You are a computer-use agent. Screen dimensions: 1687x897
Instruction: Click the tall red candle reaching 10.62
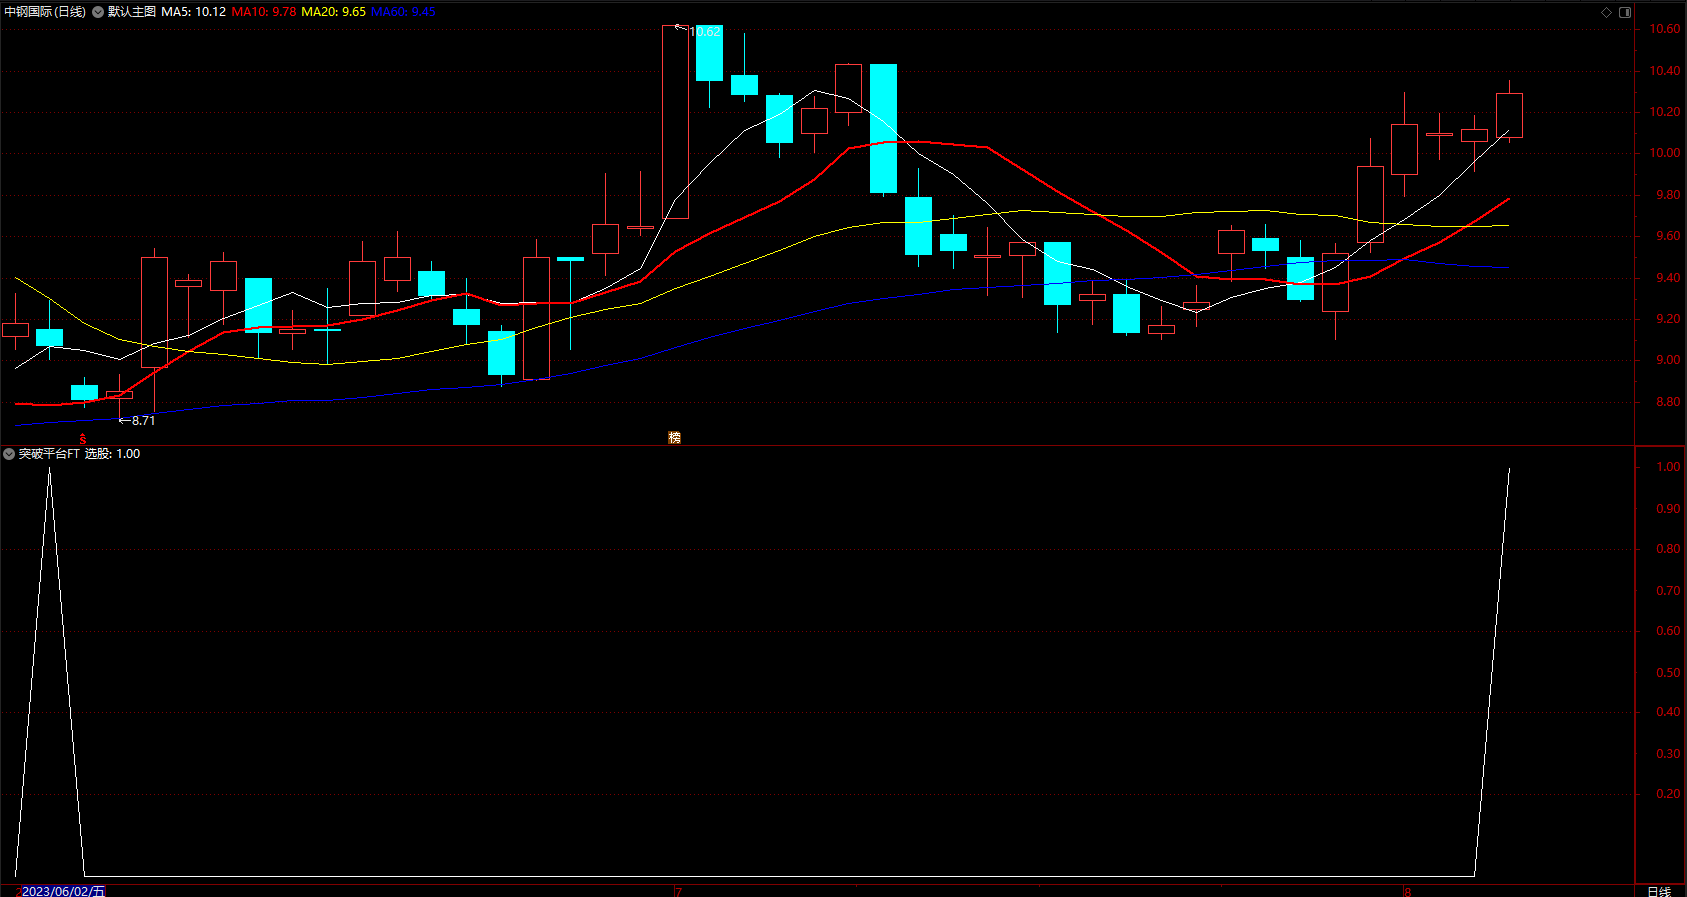tap(675, 121)
